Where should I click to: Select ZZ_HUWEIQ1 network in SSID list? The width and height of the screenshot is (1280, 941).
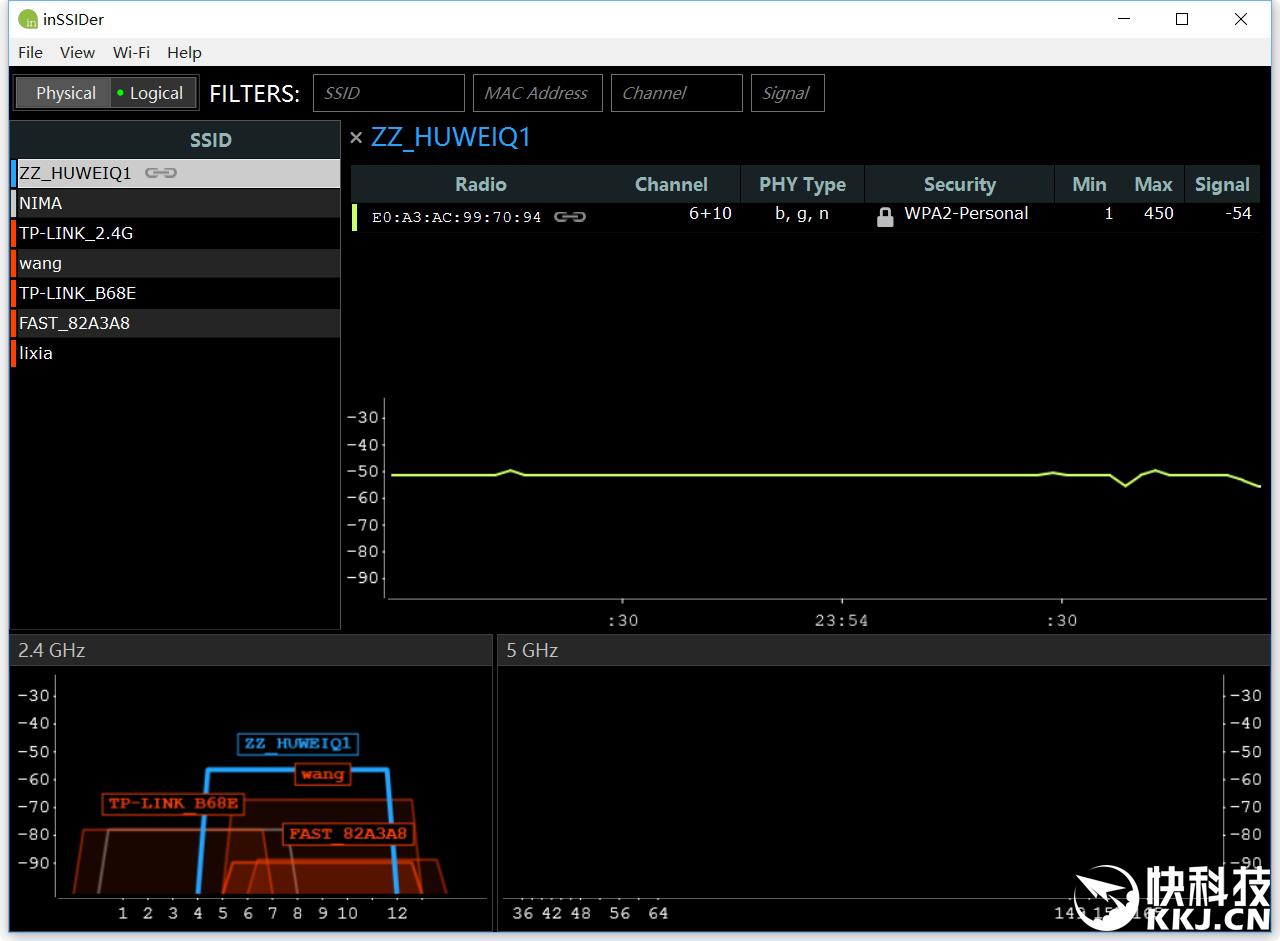[178, 173]
